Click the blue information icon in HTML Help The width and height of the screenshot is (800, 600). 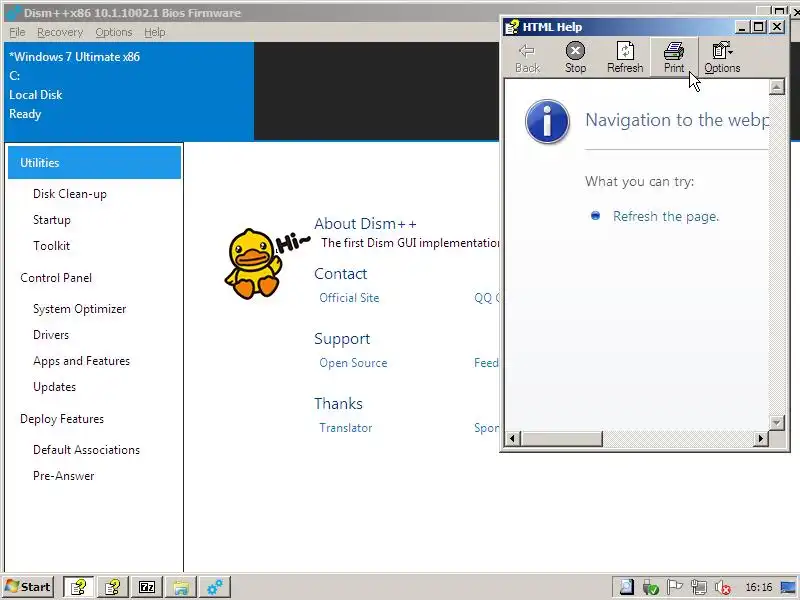coord(547,121)
